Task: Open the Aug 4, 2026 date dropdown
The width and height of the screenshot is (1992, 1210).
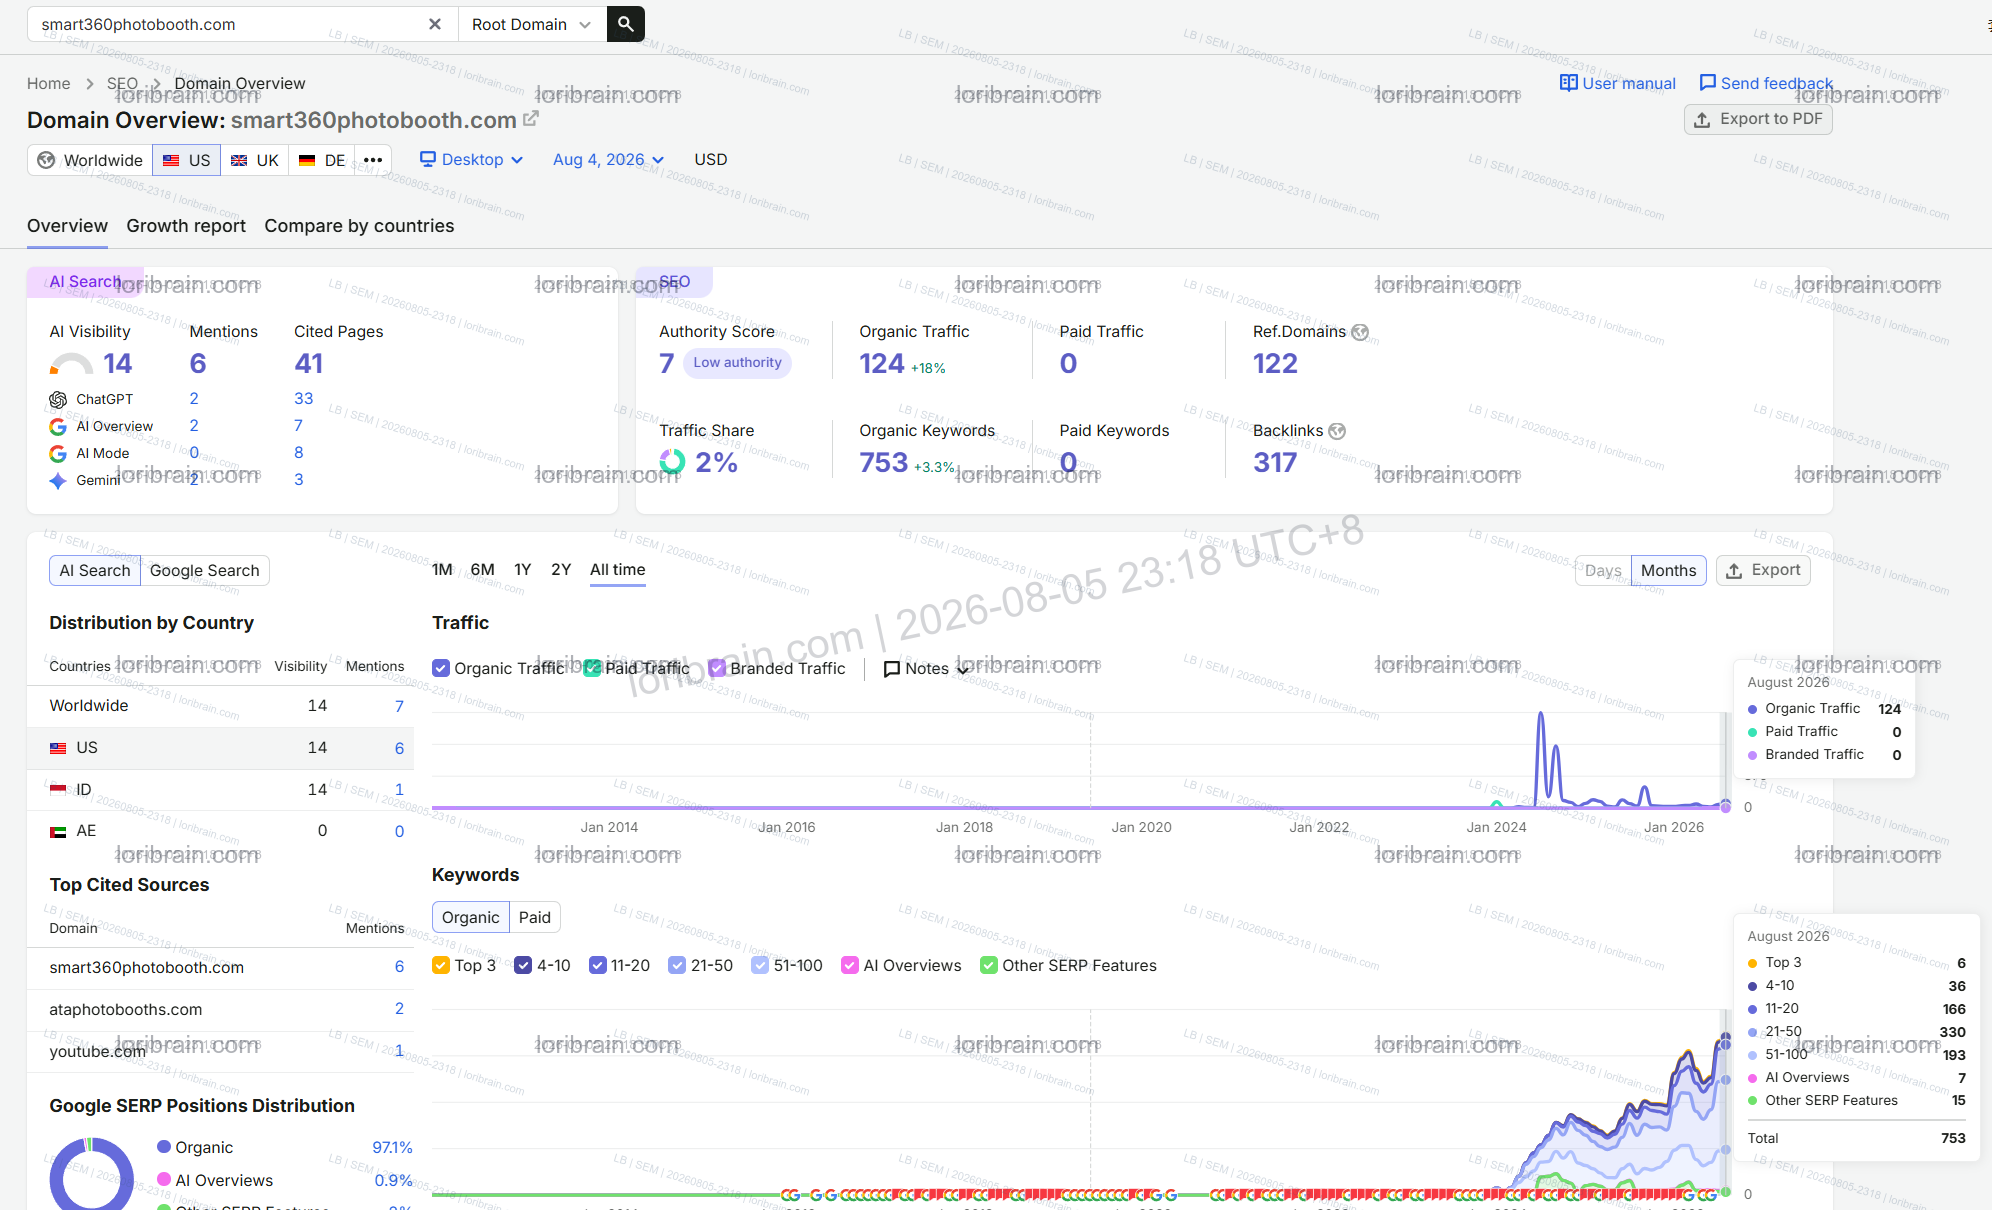Action: 608,160
